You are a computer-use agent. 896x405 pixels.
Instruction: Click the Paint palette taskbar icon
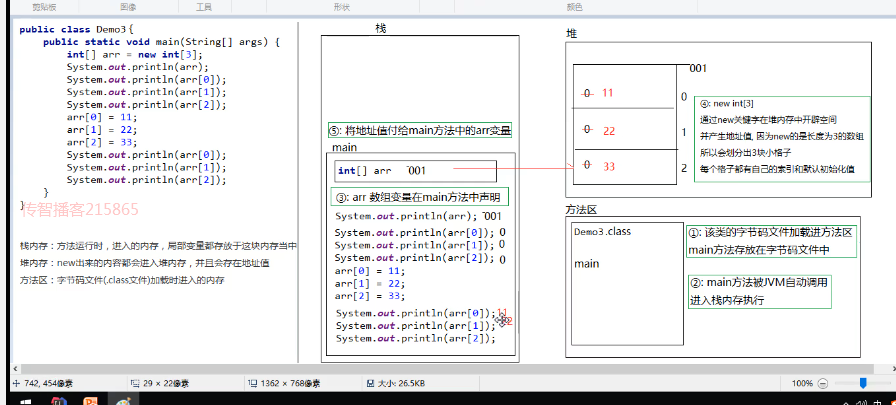[122, 402]
